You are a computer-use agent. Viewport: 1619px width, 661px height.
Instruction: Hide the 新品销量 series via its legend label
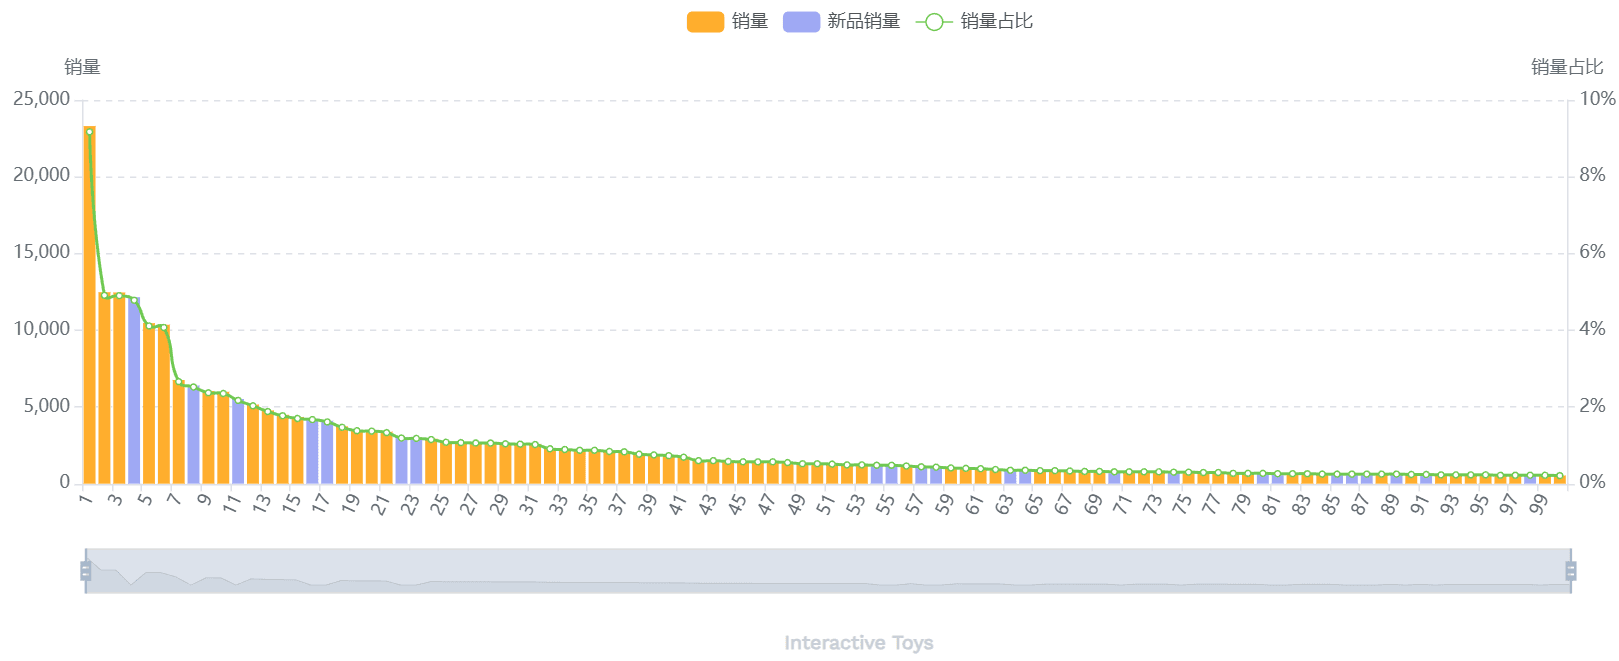(863, 22)
